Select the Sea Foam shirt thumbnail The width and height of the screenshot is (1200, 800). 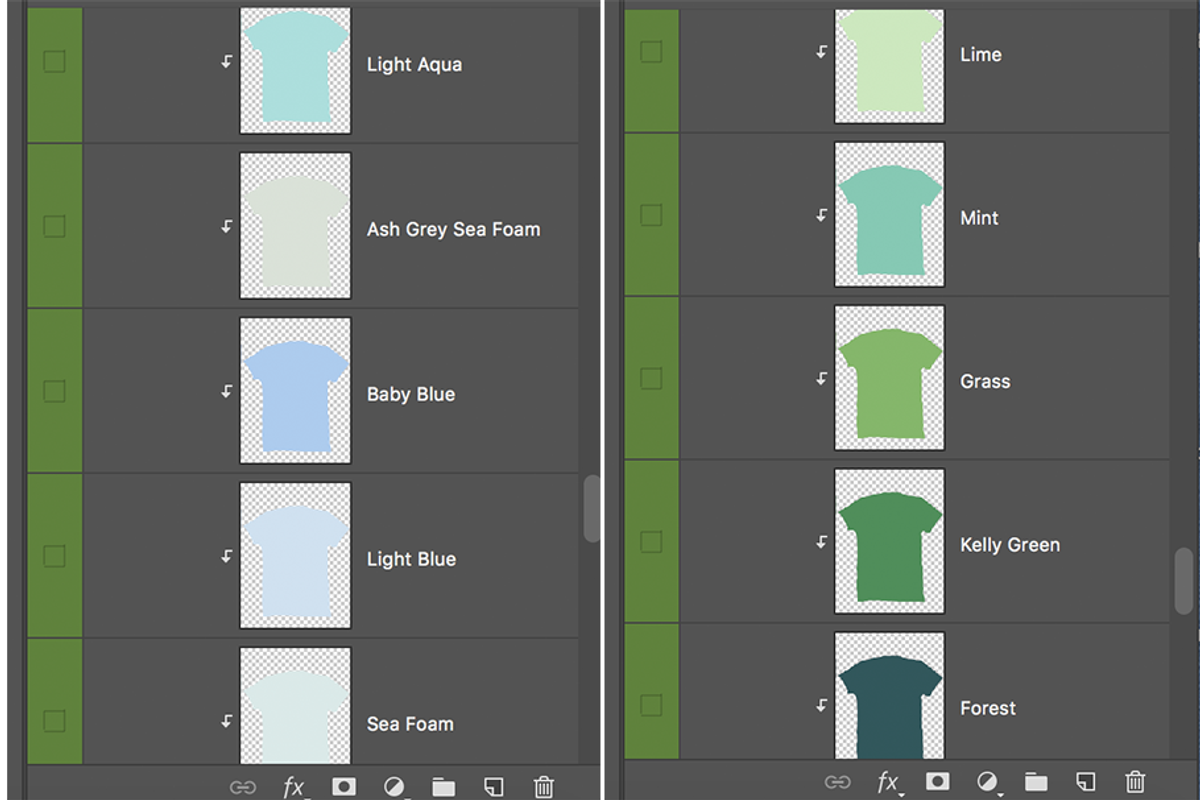click(x=295, y=705)
